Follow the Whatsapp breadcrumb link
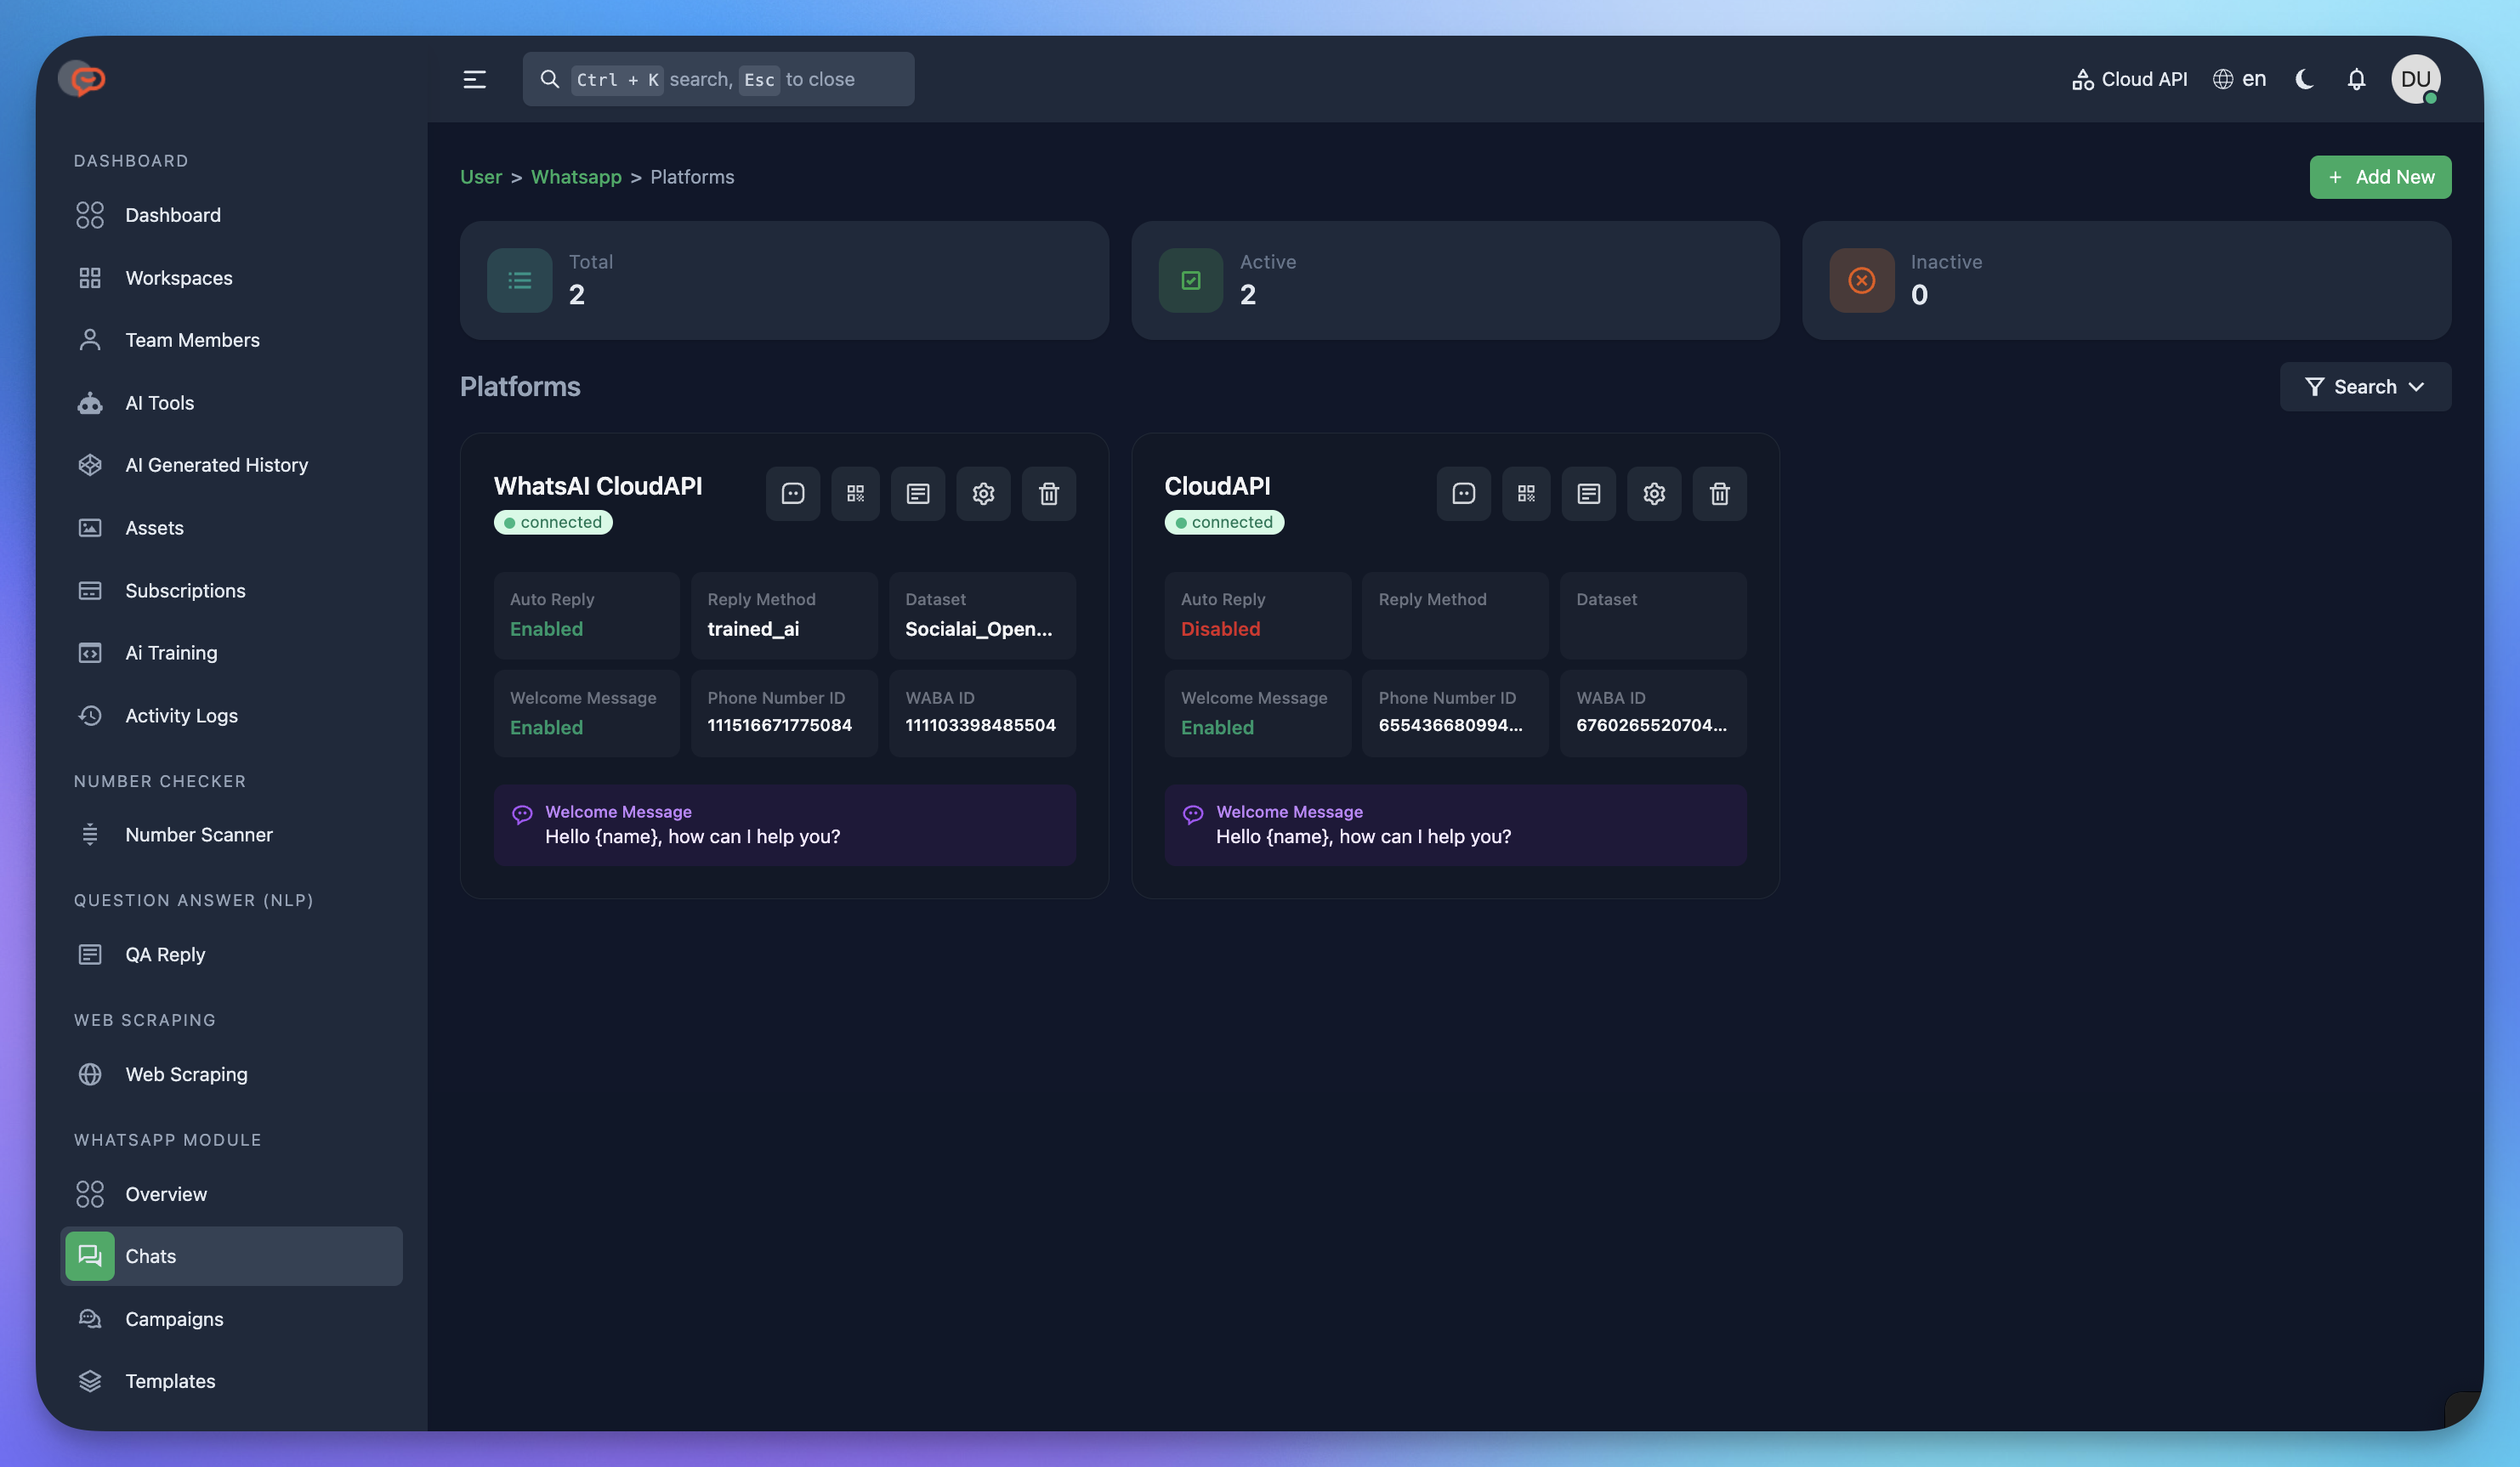Viewport: 2520px width, 1467px height. [576, 177]
